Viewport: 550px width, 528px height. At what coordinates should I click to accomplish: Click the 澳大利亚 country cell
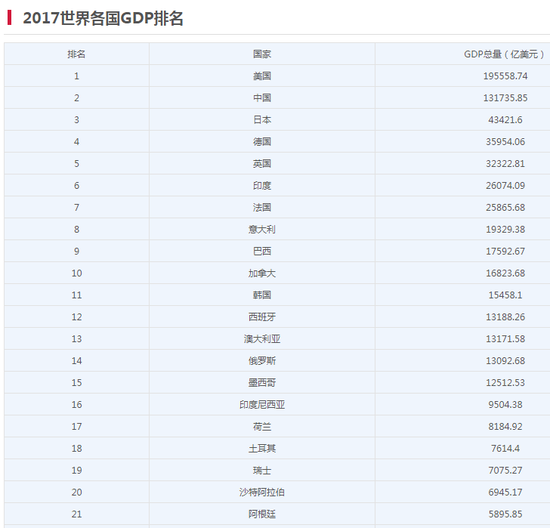(x=262, y=339)
